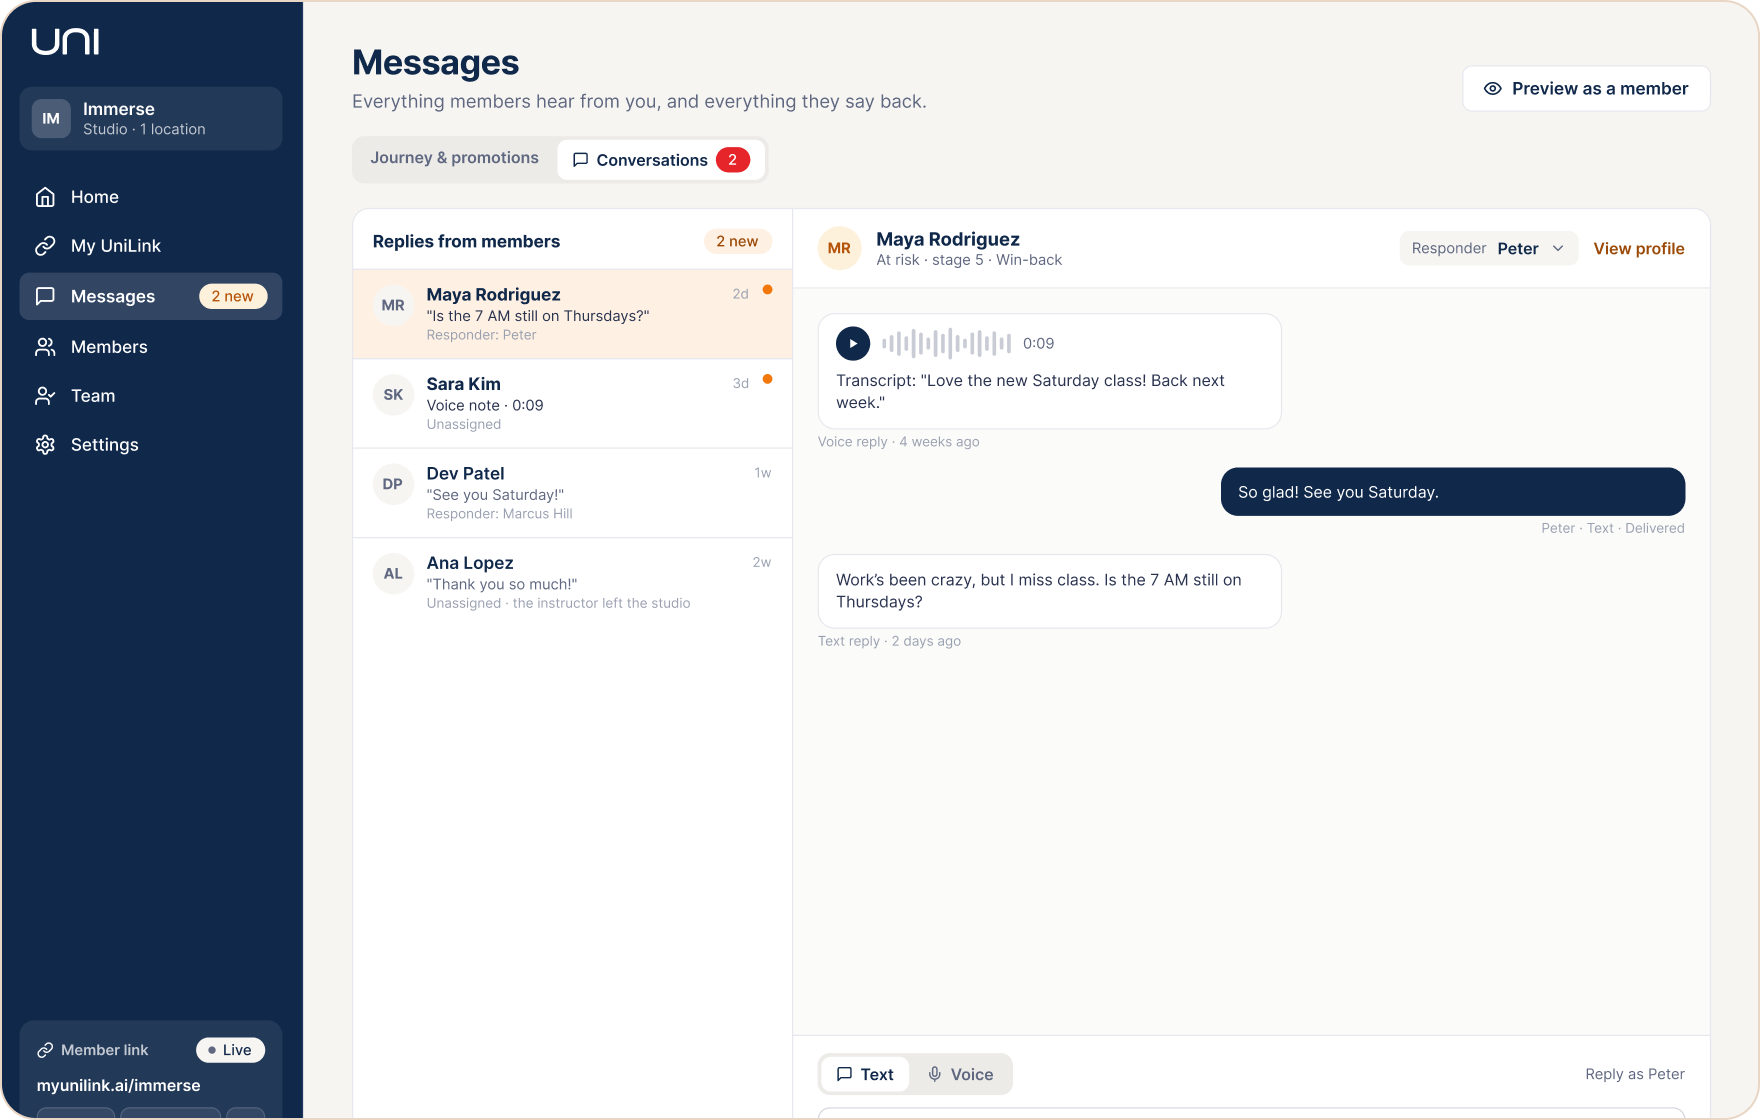Click the View profile link
The image size is (1760, 1120).
point(1639,249)
